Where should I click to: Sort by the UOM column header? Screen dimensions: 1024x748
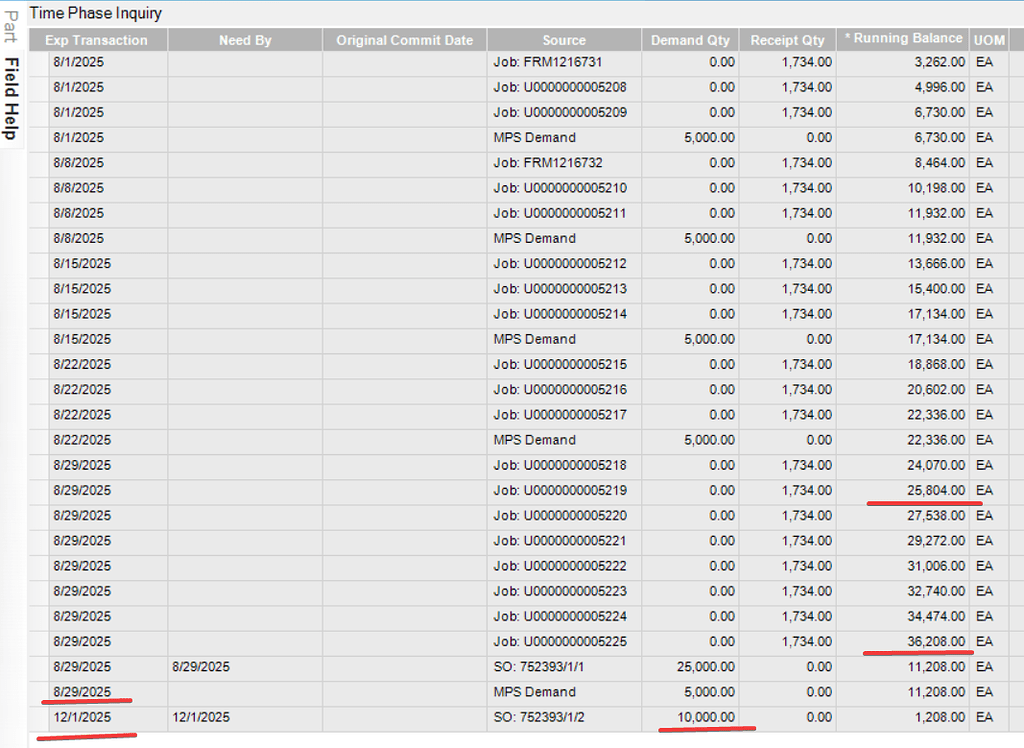[988, 39]
